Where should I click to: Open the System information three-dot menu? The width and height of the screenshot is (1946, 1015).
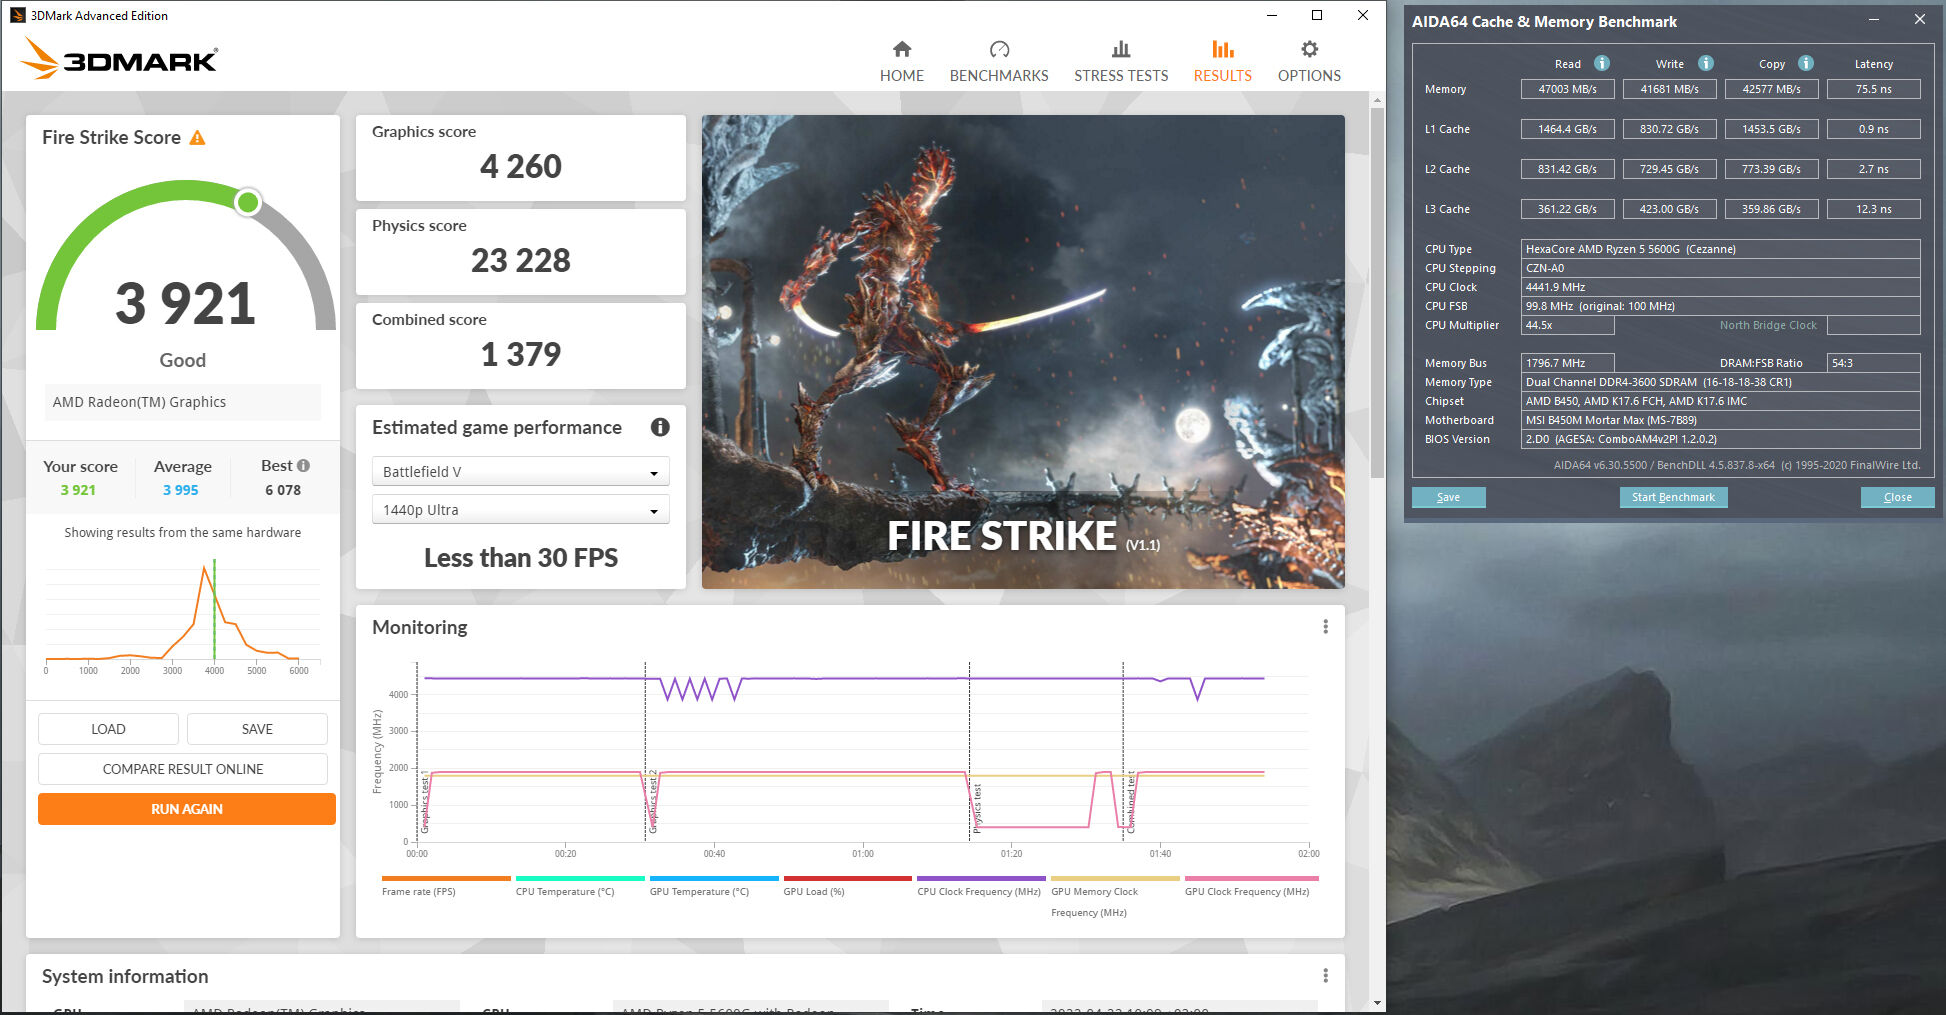pyautogui.click(x=1325, y=976)
